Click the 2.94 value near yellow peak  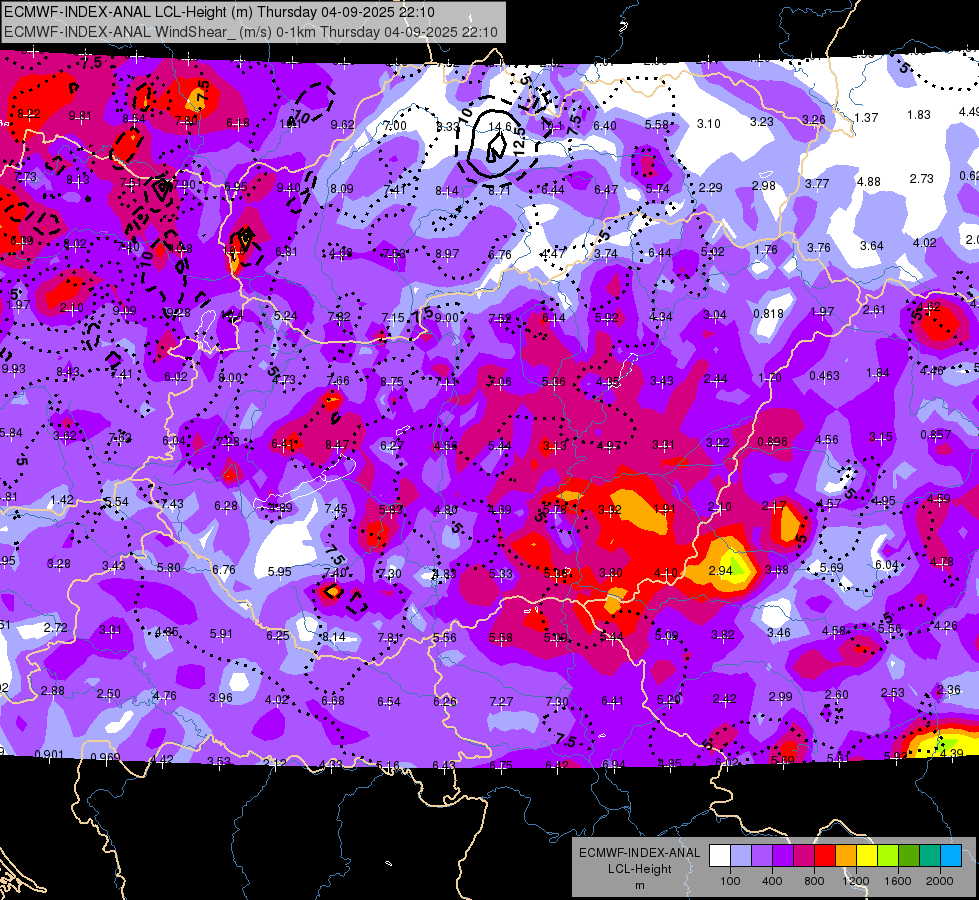[x=720, y=570]
